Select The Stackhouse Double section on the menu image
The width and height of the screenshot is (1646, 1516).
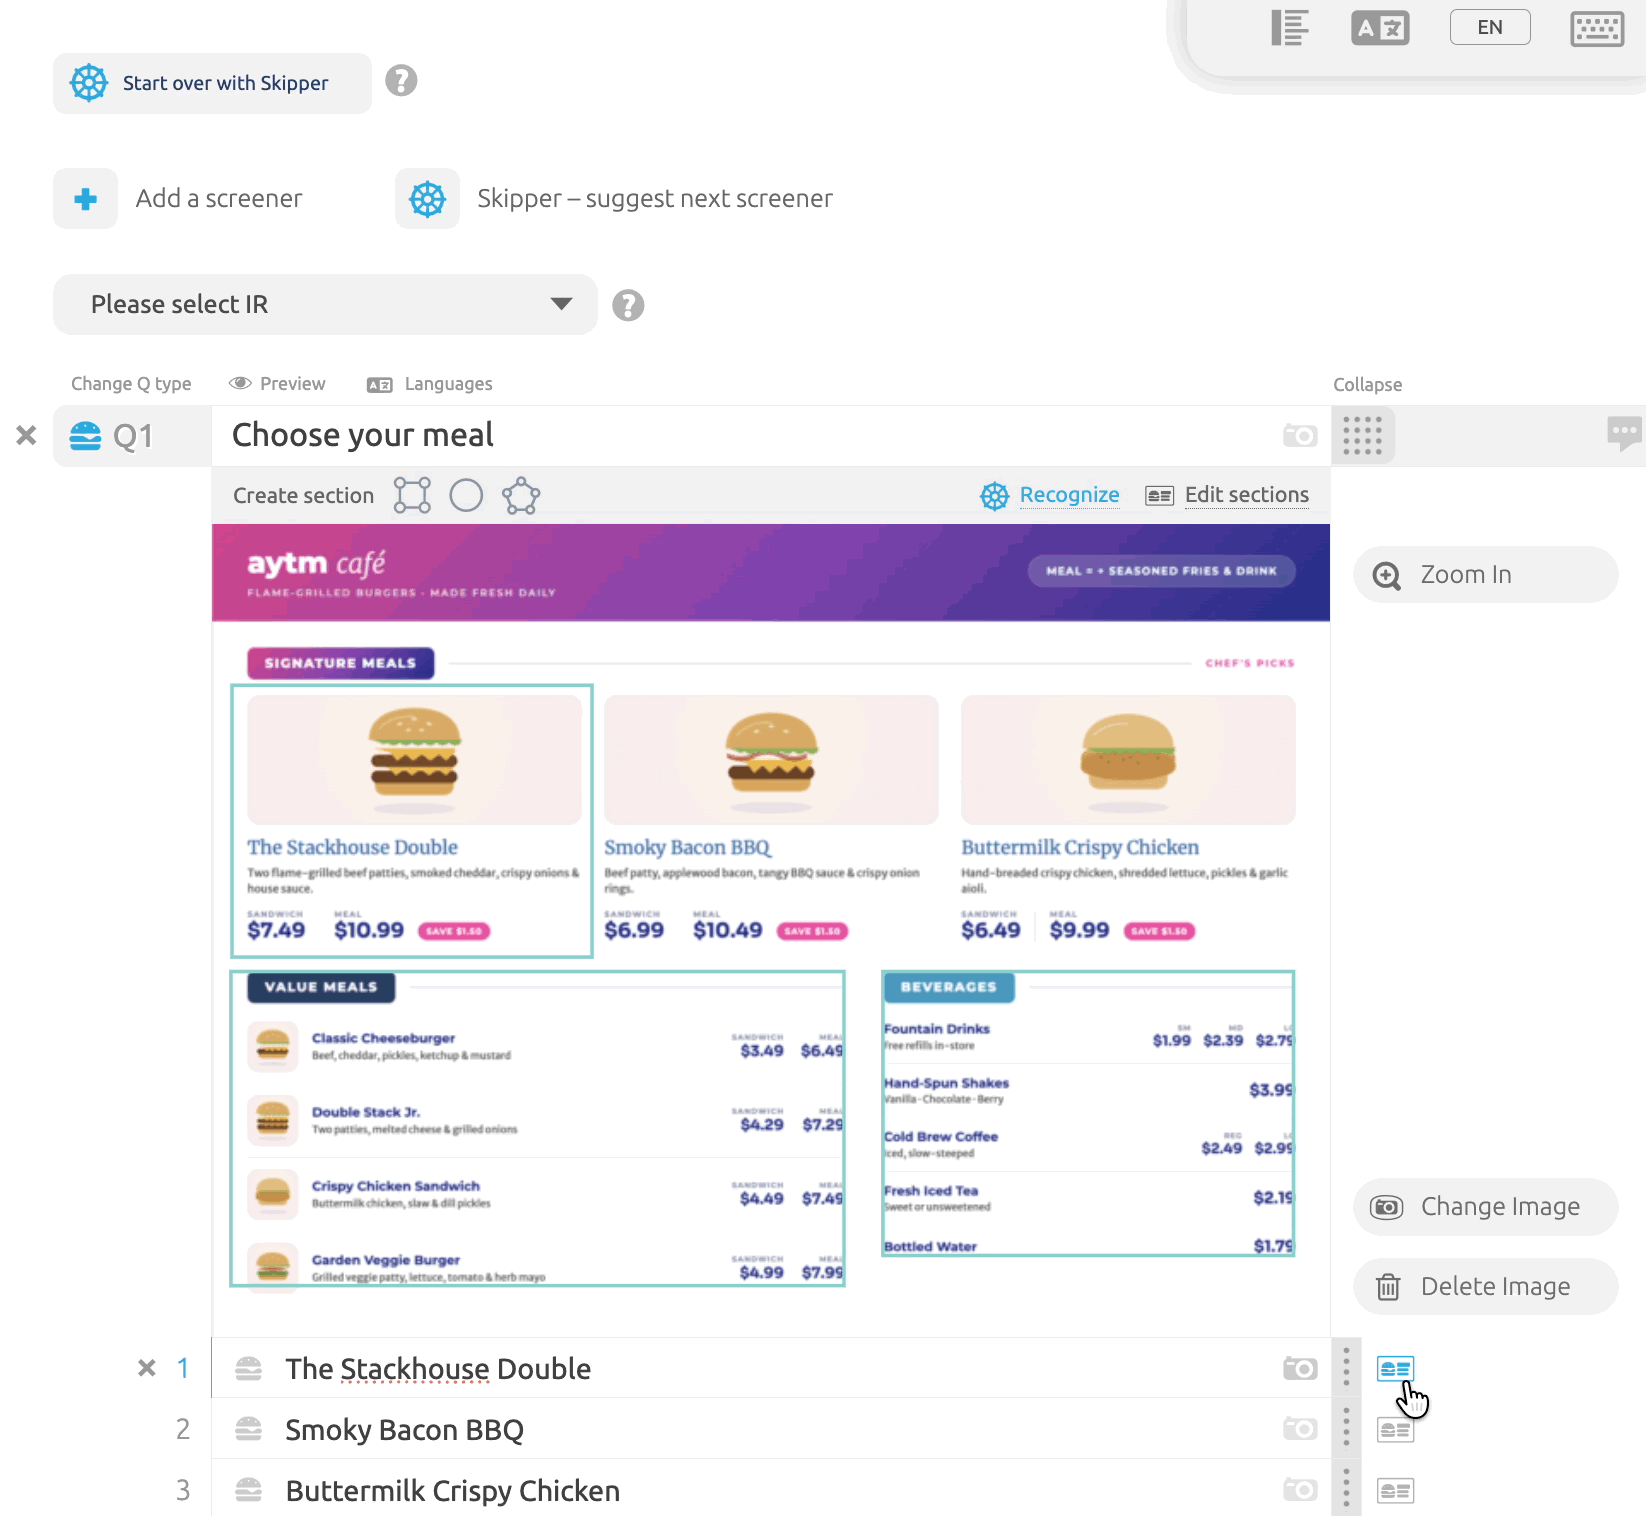pyautogui.click(x=412, y=821)
